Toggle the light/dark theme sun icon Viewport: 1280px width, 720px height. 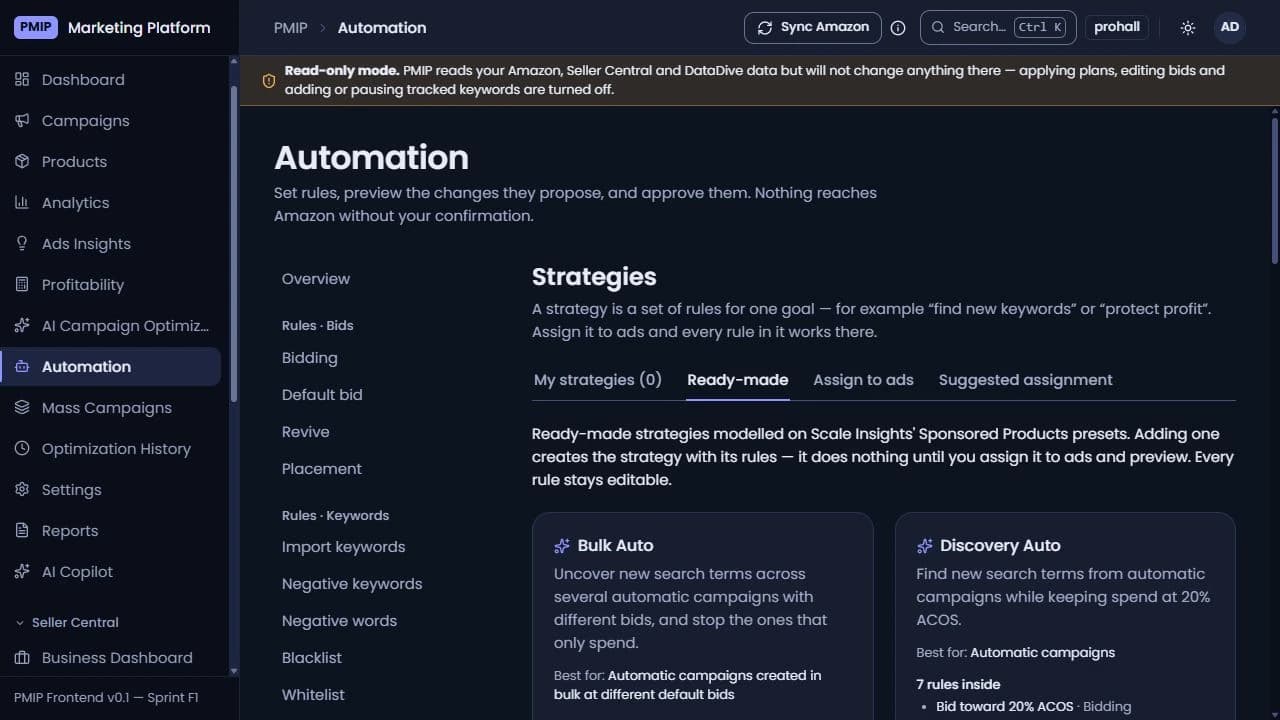[x=1188, y=28]
